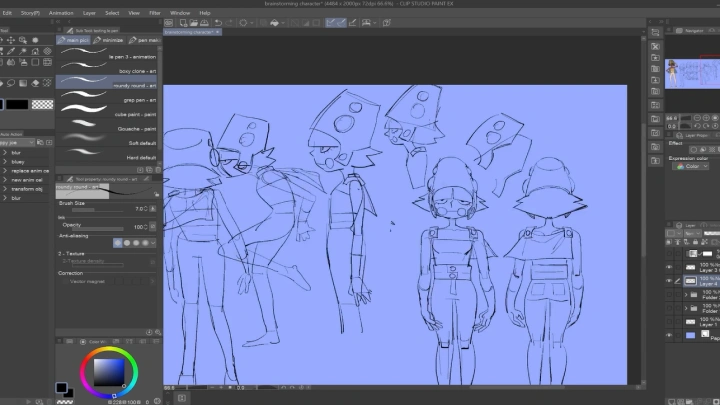
Task: Click zoom in in Navigator panel
Action: 706,118
